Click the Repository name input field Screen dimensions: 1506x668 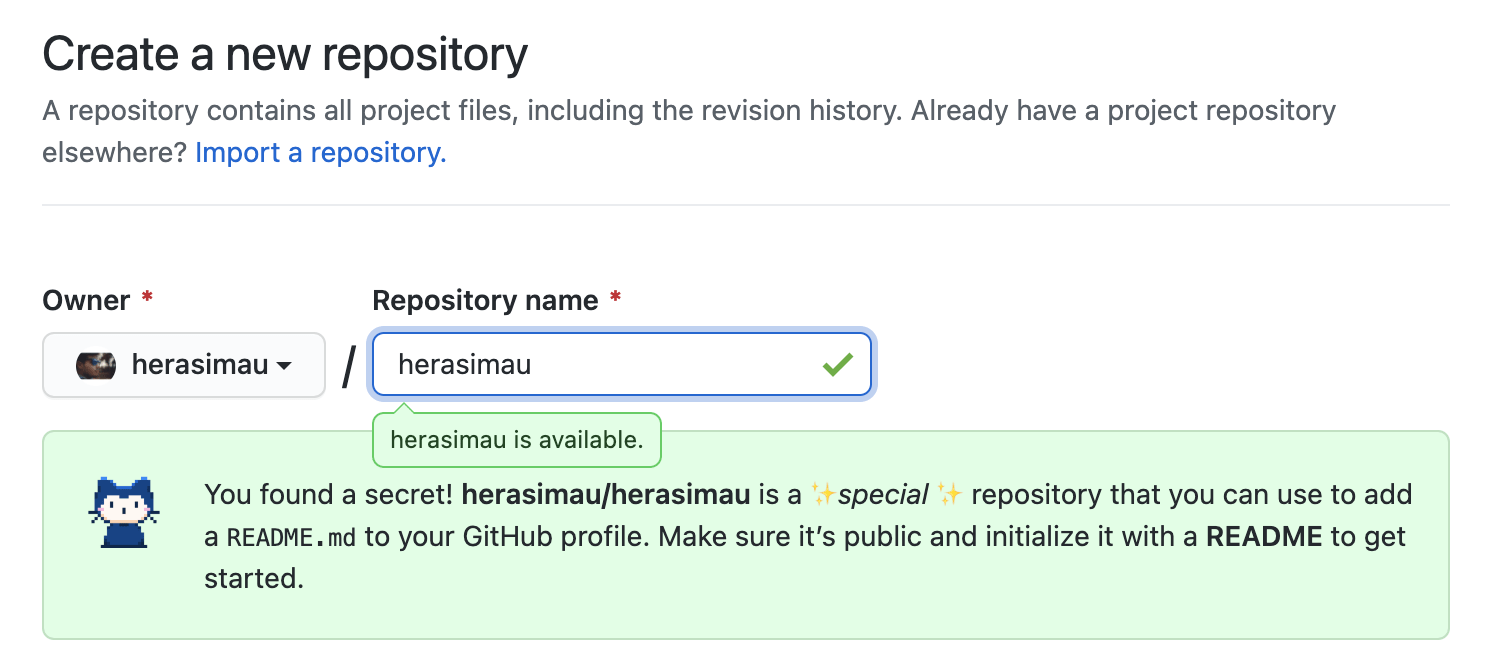(622, 365)
